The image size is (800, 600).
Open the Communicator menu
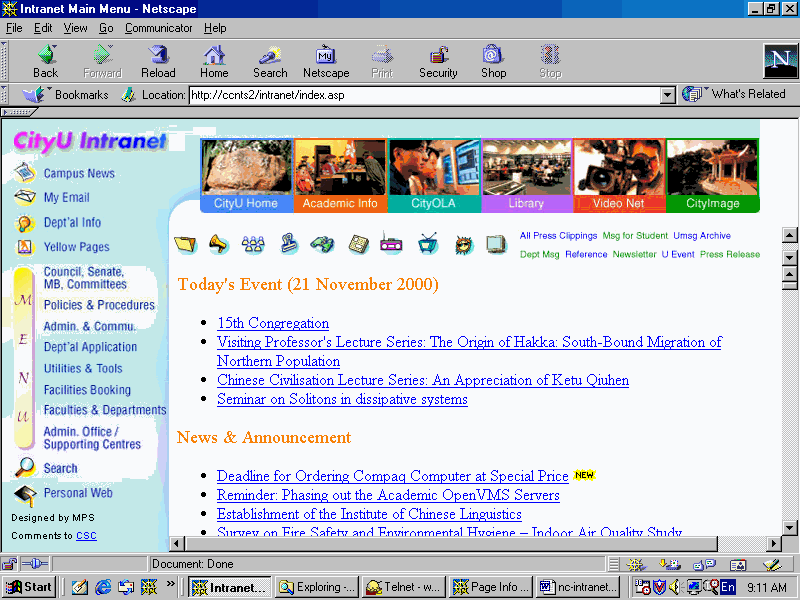coord(158,28)
